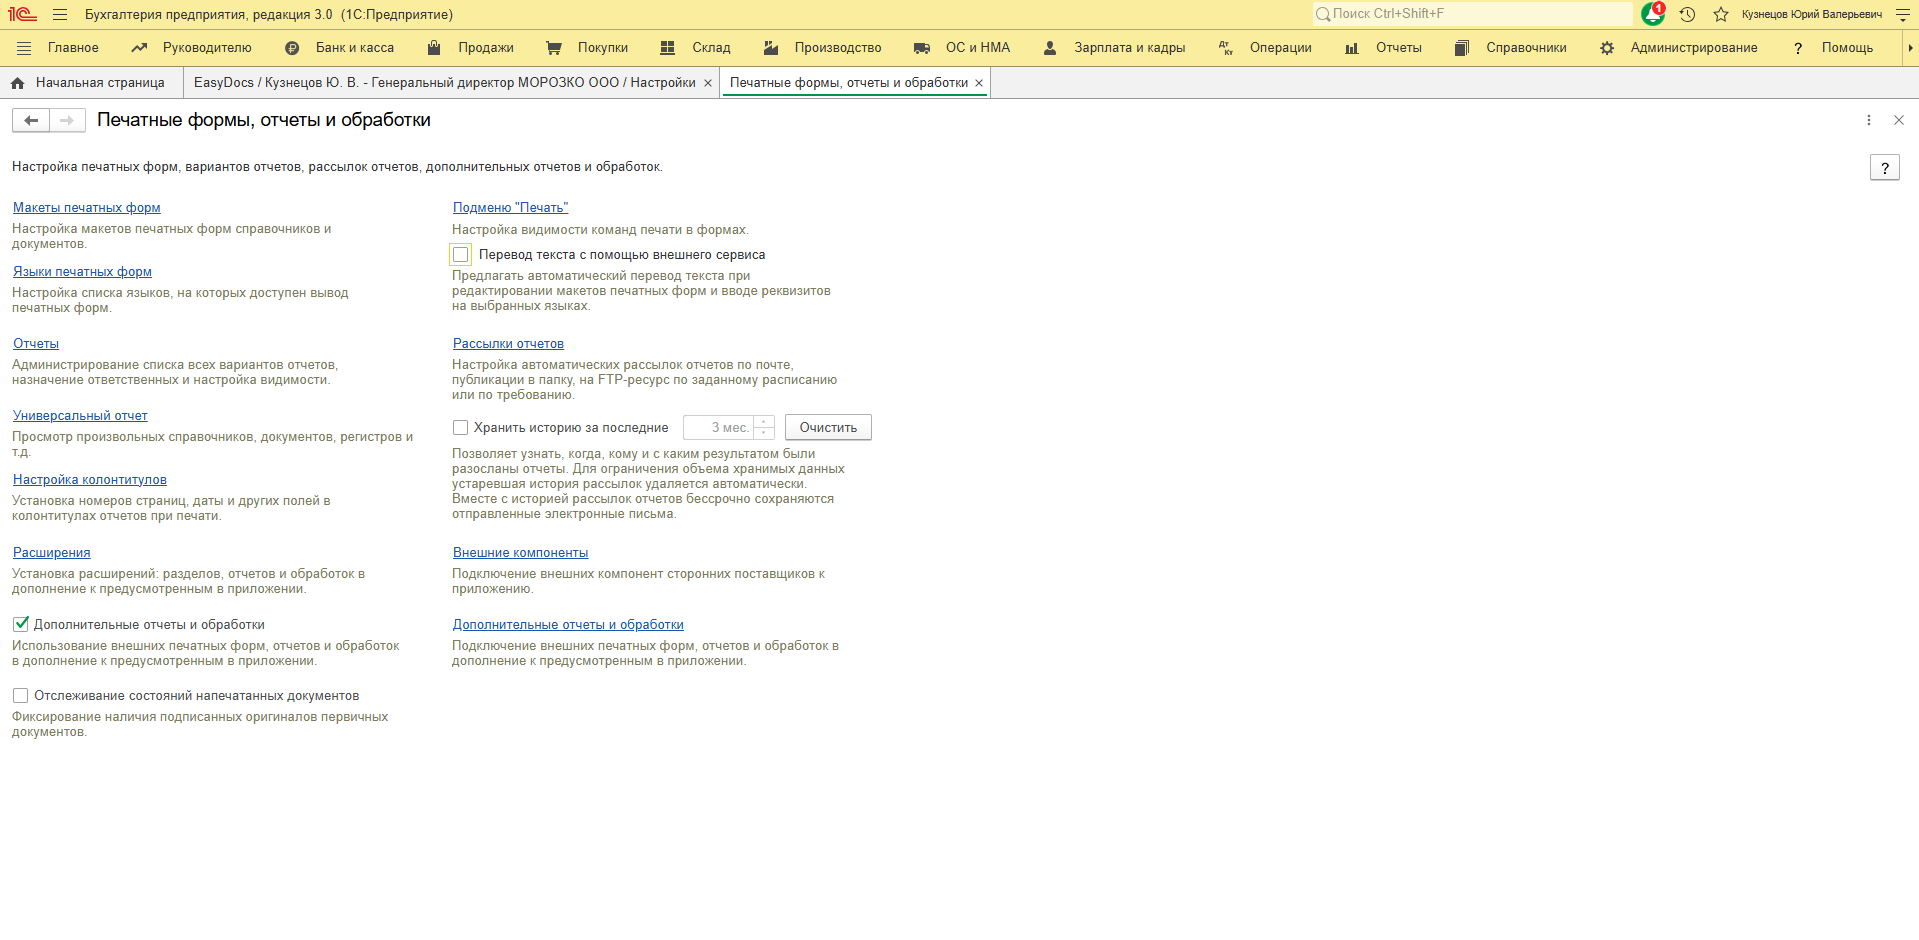Open favorites star icon
This screenshot has height=940, width=1919.
coord(1721,14)
